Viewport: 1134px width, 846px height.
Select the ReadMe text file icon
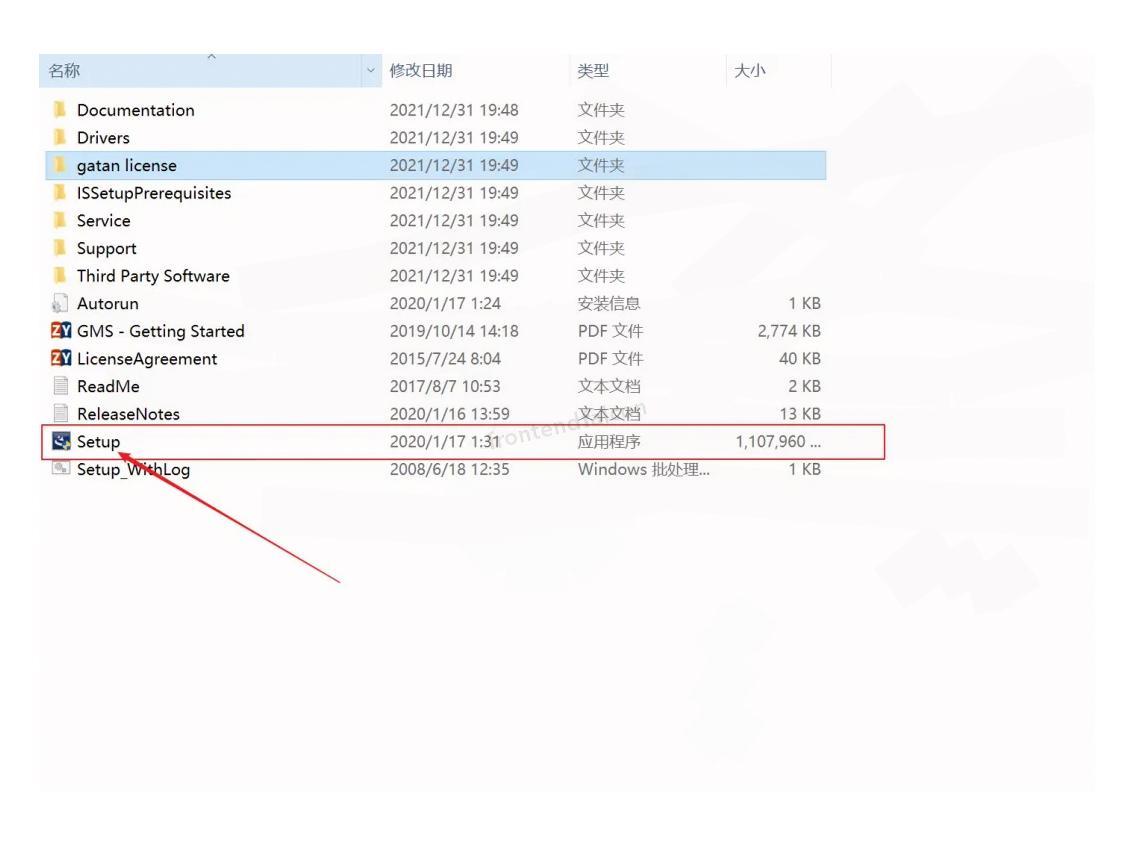[61, 386]
